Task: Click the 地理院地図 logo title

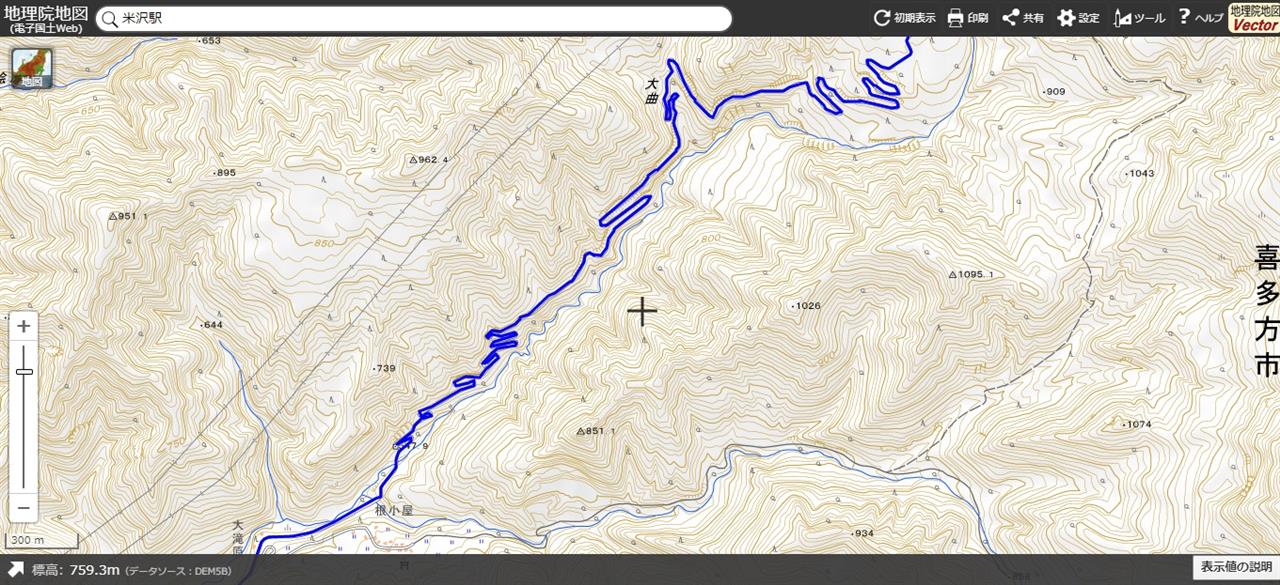Action: (x=45, y=18)
